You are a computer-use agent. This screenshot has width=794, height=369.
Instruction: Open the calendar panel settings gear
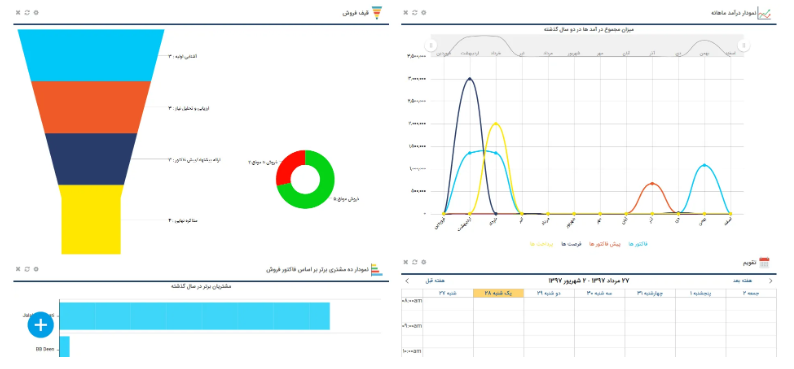point(424,262)
